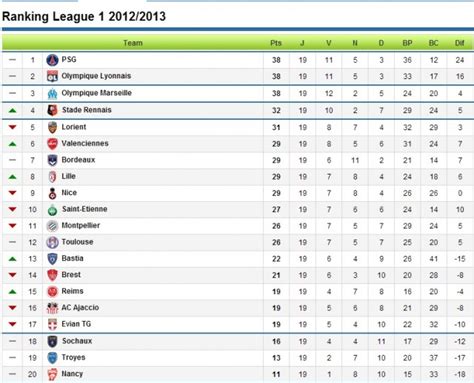Click the Bordeaux club crest icon
Screen dimensions: 474x383
(52, 160)
